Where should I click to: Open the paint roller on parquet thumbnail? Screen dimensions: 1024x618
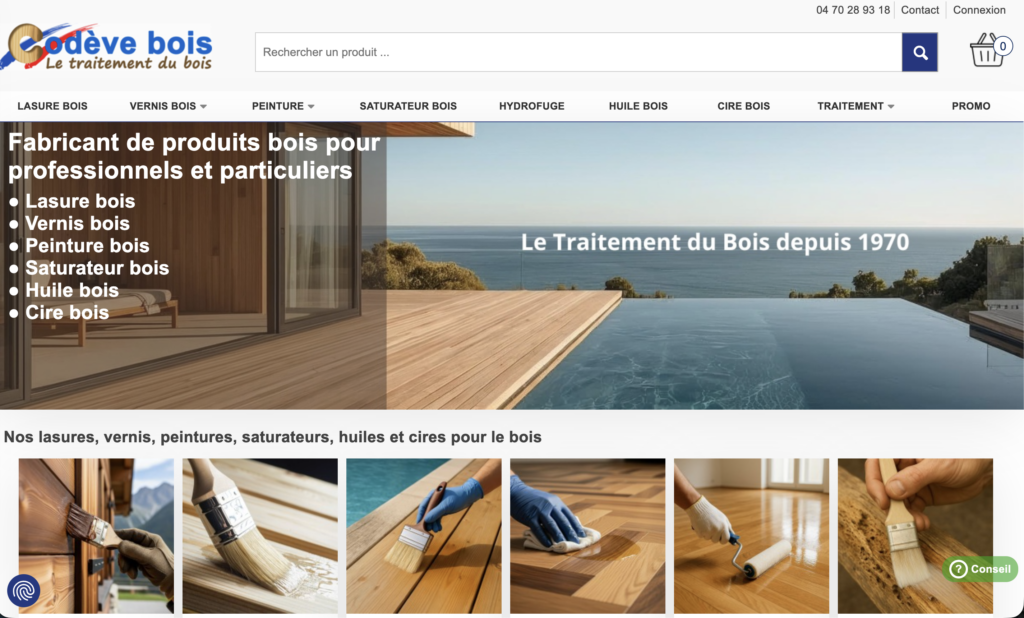pyautogui.click(x=752, y=536)
